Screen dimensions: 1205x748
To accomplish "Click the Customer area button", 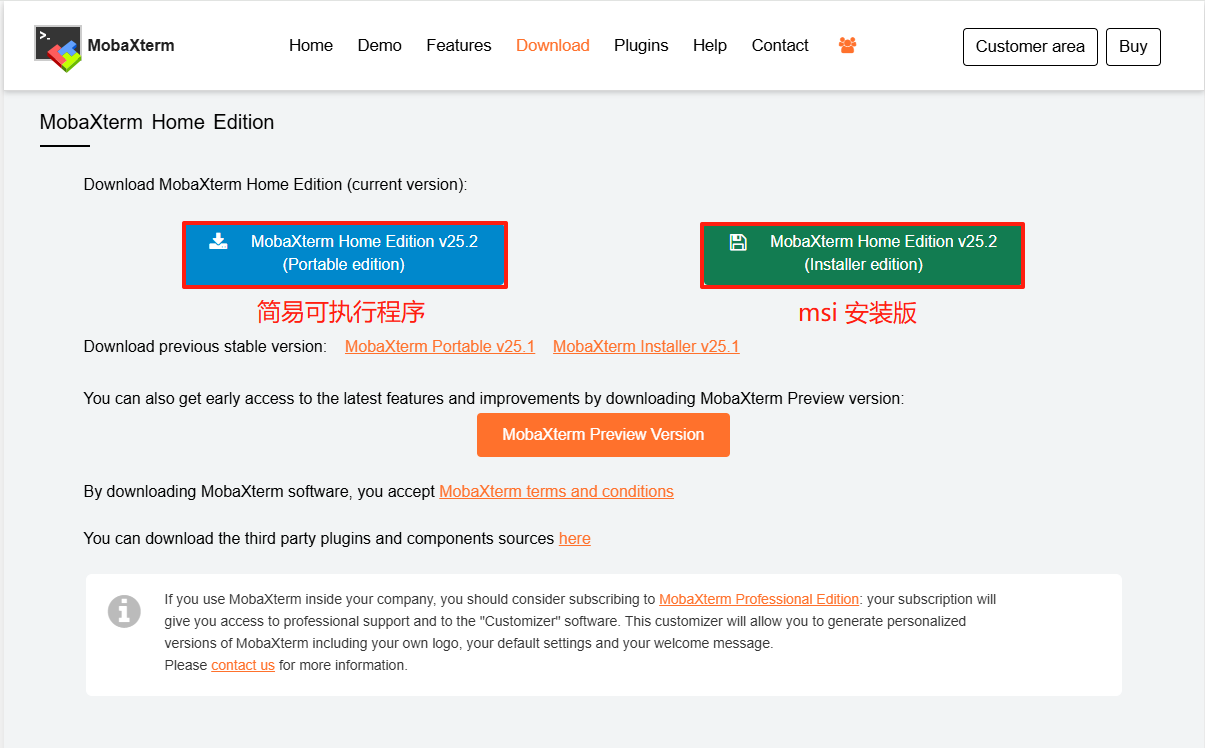I will click(1030, 47).
